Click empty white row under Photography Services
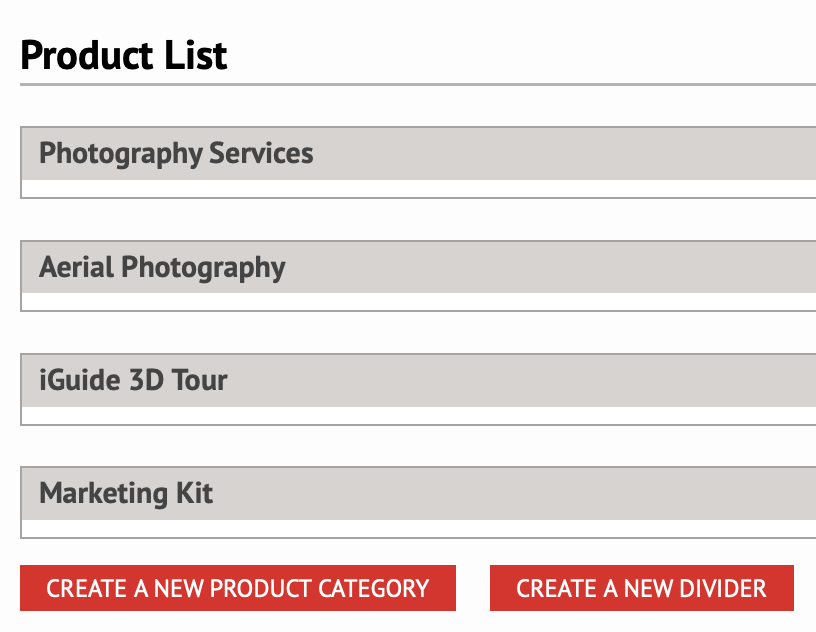The width and height of the screenshot is (816, 632). click(418, 188)
